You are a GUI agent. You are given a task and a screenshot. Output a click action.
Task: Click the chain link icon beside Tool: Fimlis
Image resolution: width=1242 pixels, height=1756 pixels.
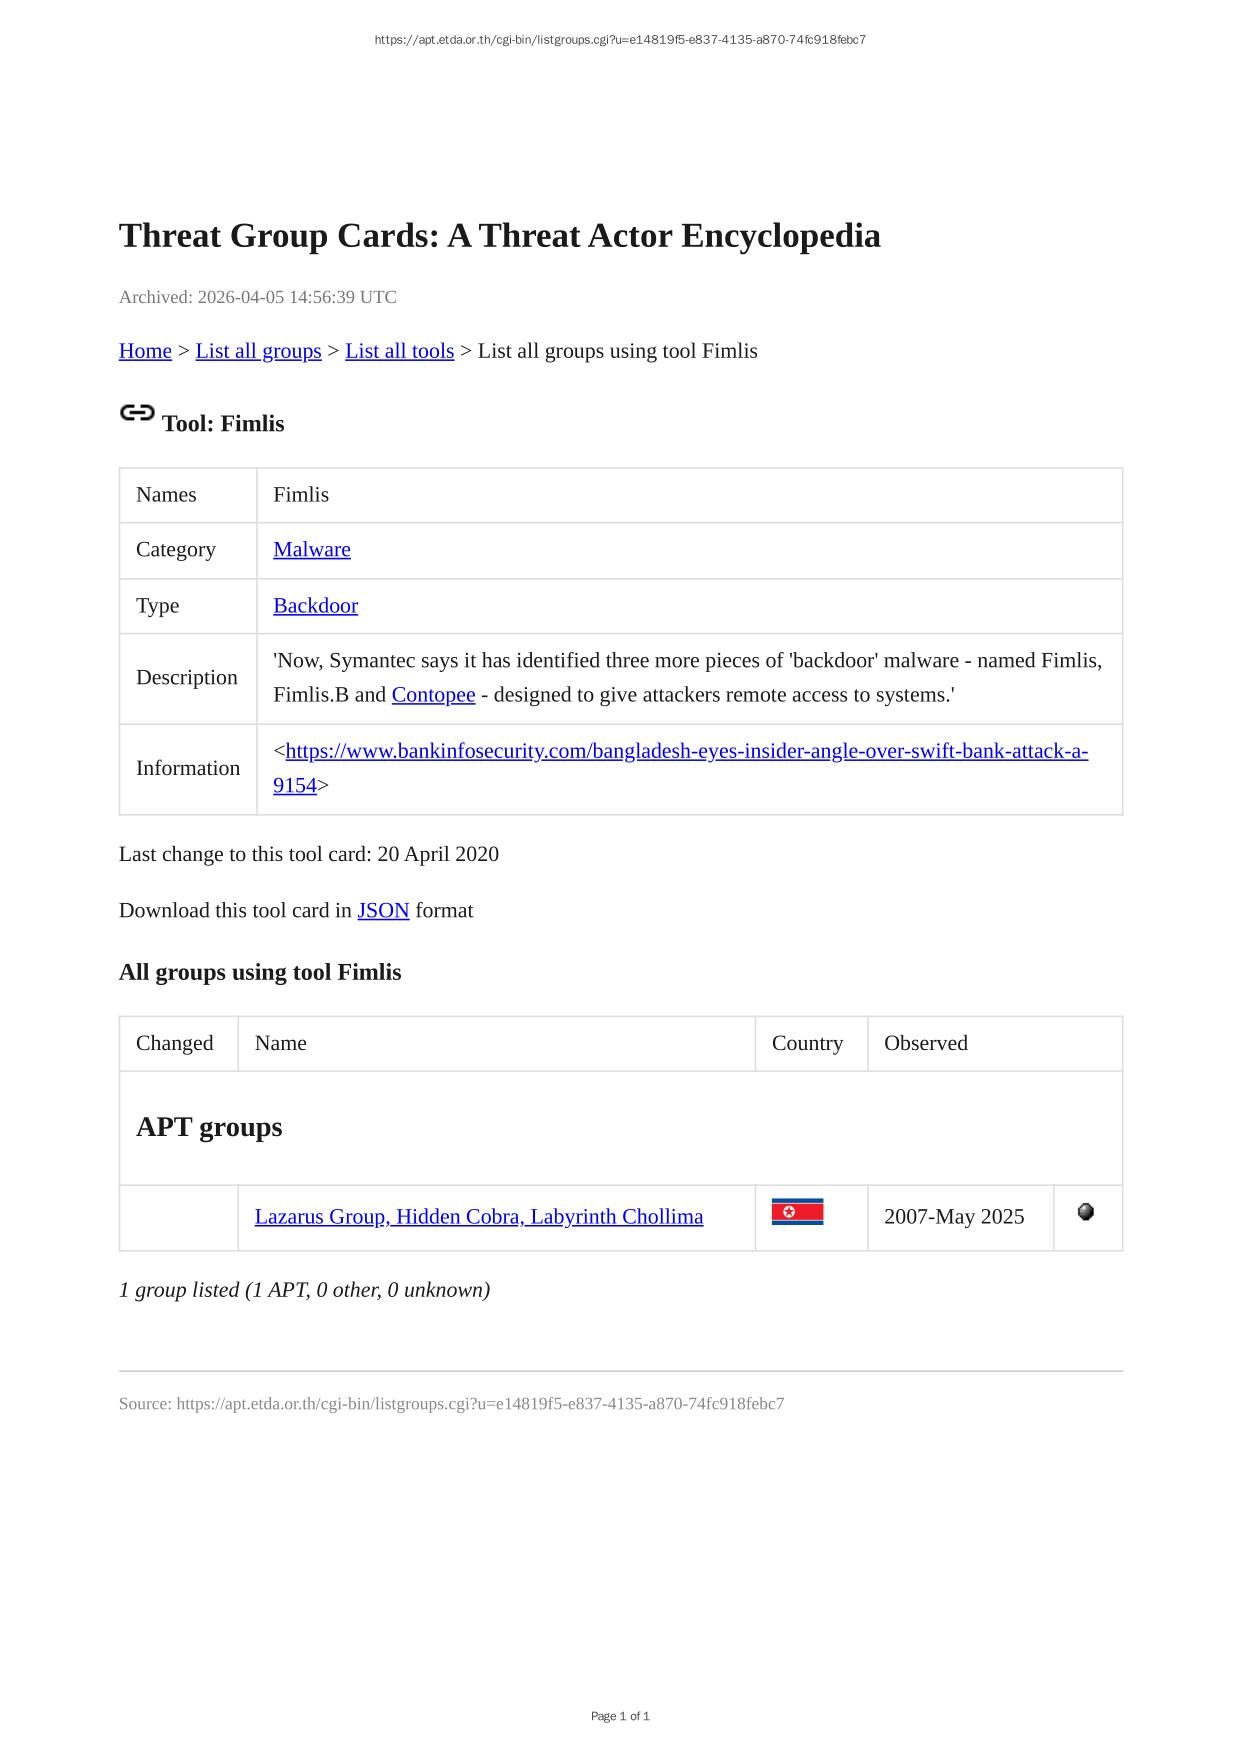(137, 413)
